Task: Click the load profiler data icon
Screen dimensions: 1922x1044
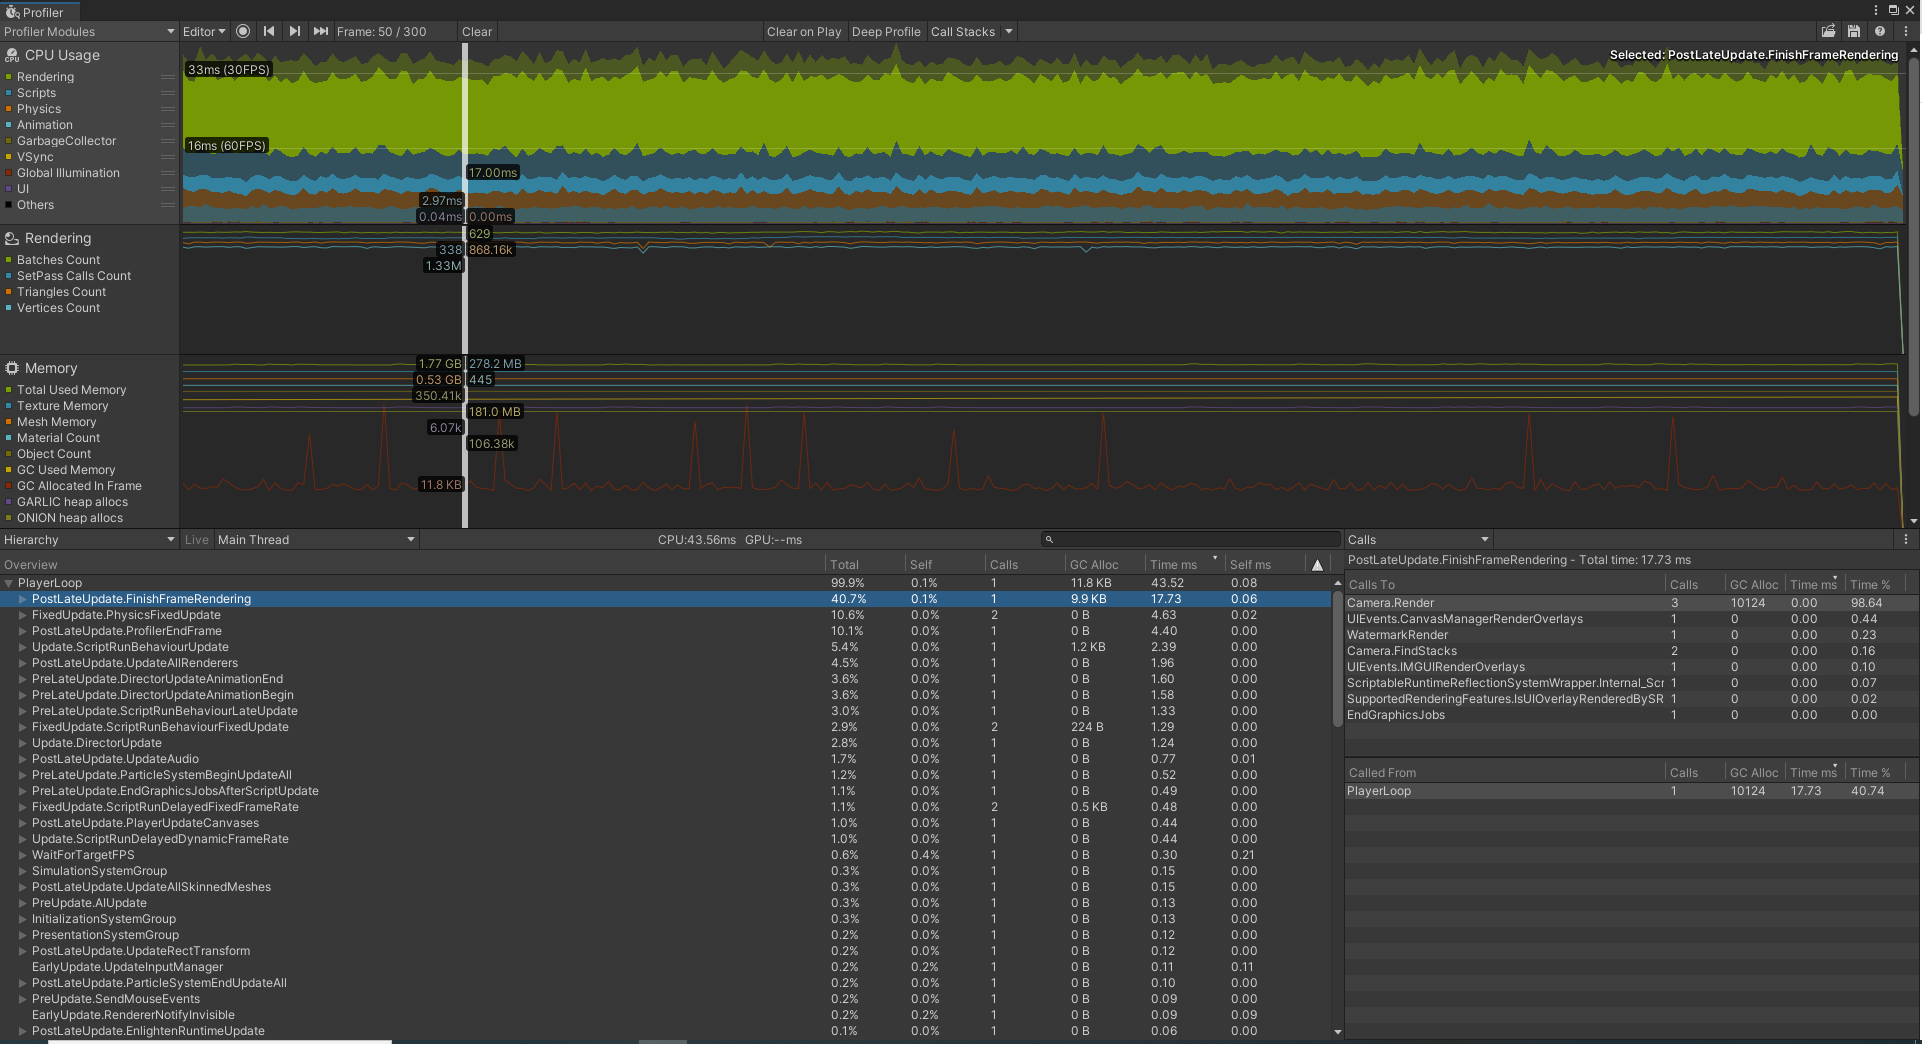Action: click(x=1828, y=31)
